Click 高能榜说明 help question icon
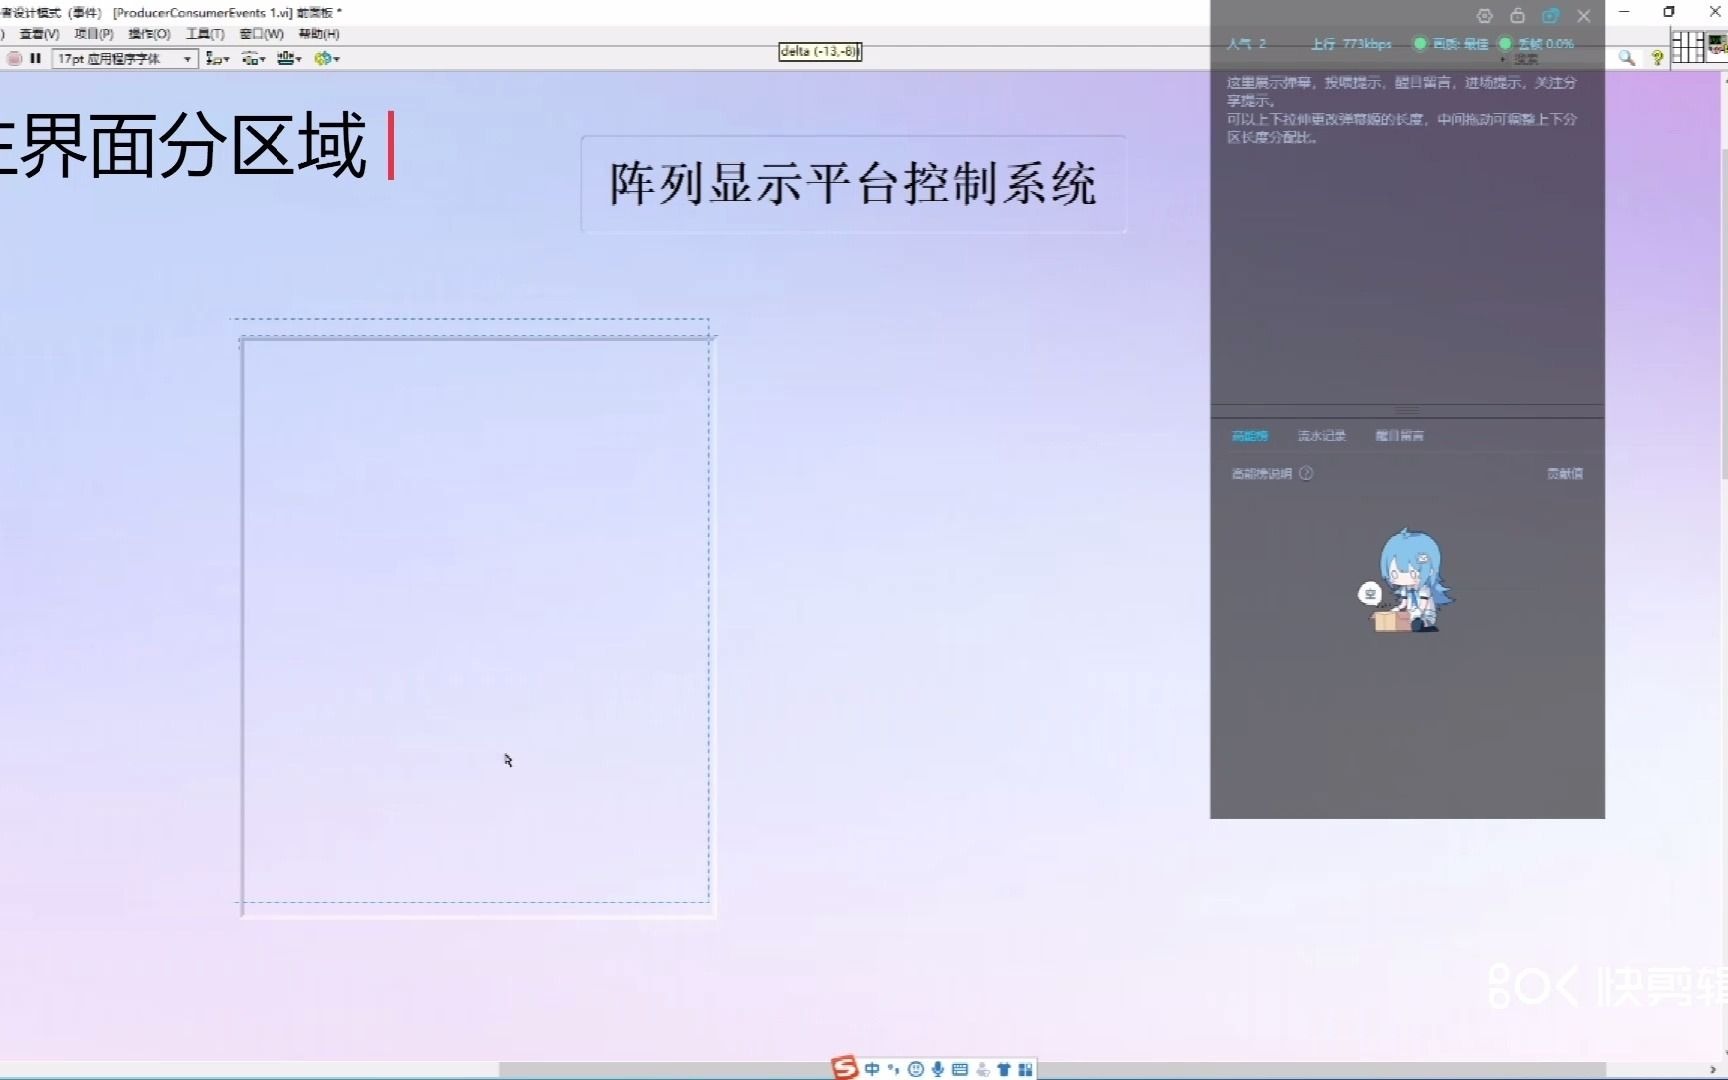The height and width of the screenshot is (1080, 1728). point(1306,473)
